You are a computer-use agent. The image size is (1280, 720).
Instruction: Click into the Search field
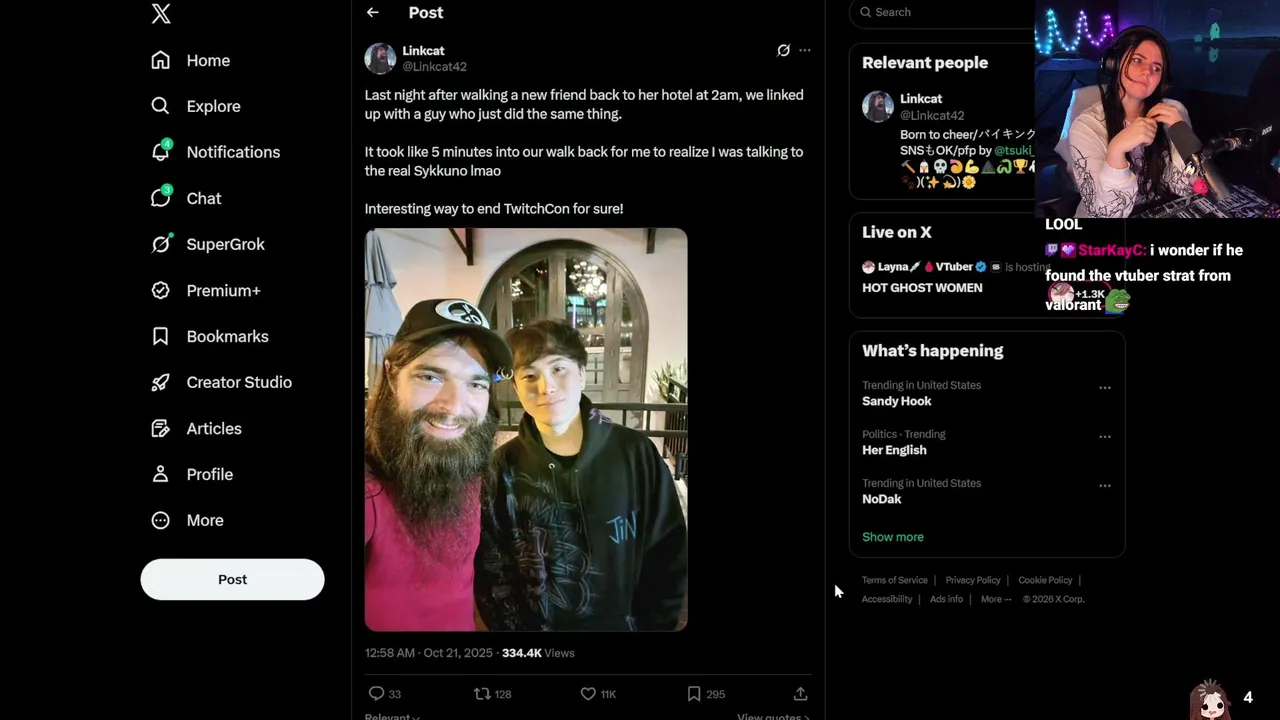pyautogui.click(x=940, y=12)
